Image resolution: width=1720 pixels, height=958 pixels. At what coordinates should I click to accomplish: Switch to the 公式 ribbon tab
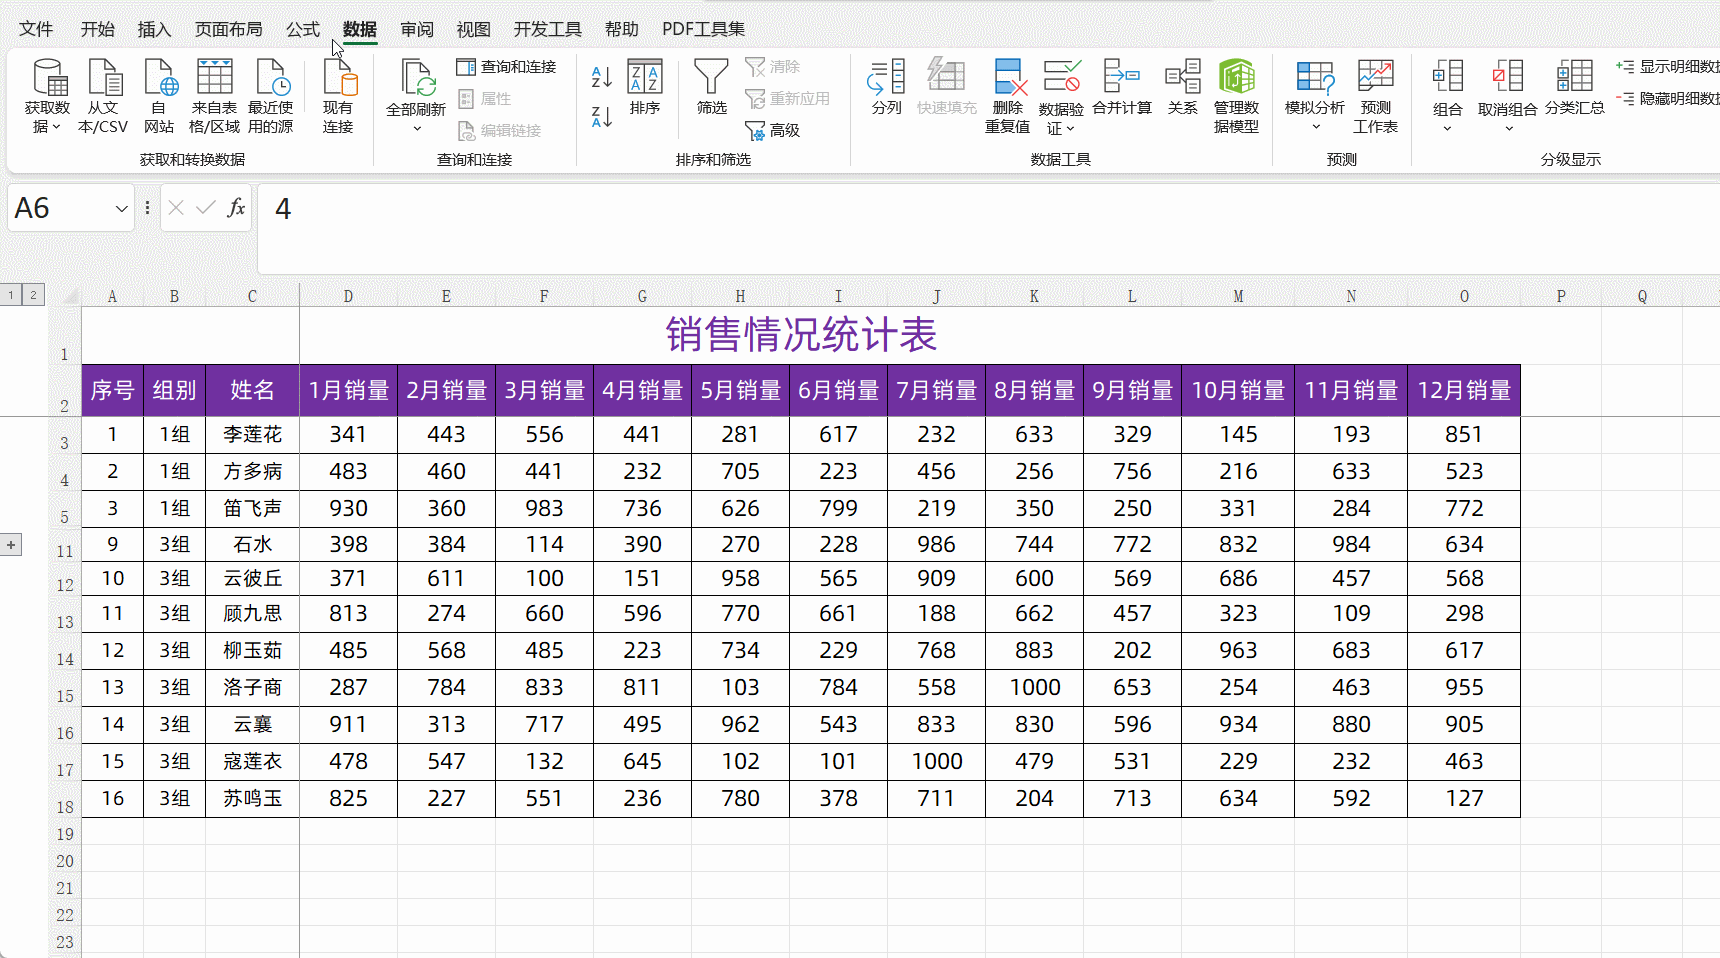(x=302, y=29)
